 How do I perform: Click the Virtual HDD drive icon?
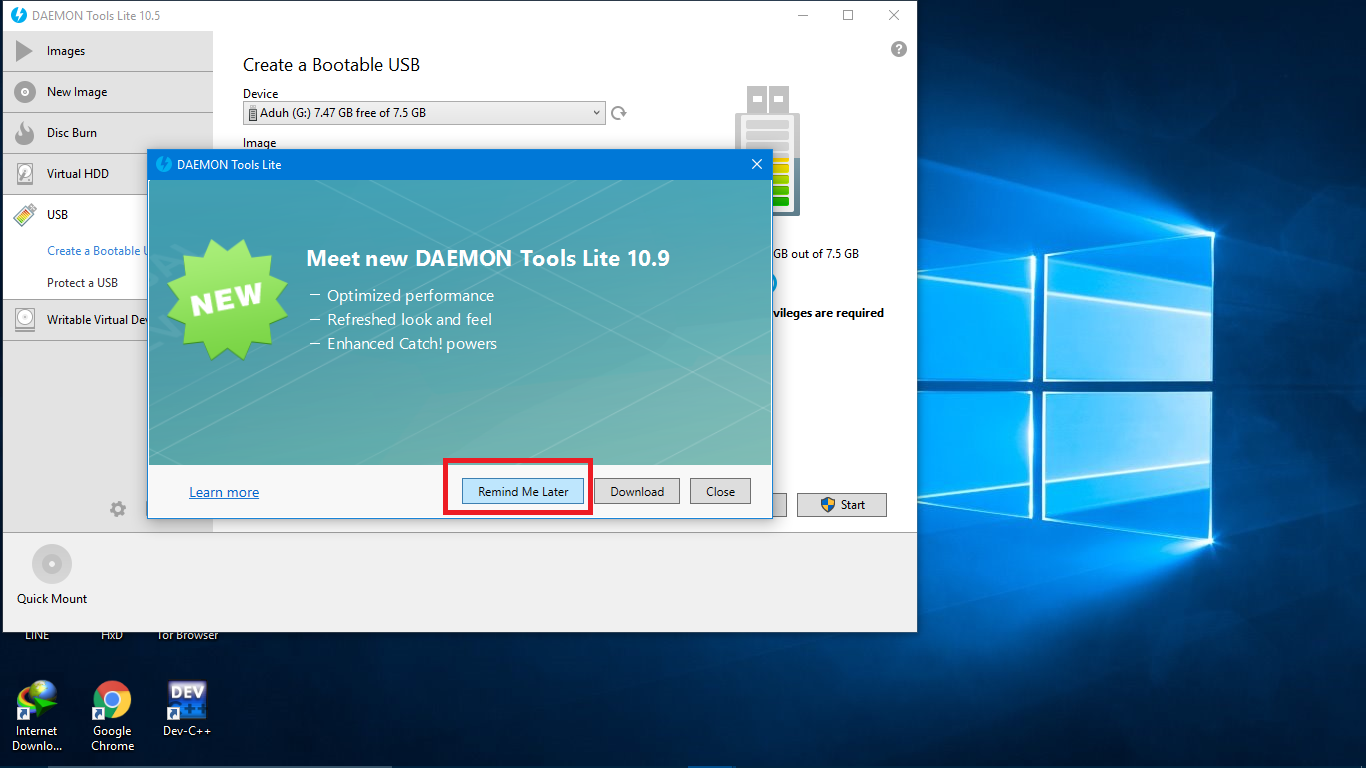coord(25,174)
